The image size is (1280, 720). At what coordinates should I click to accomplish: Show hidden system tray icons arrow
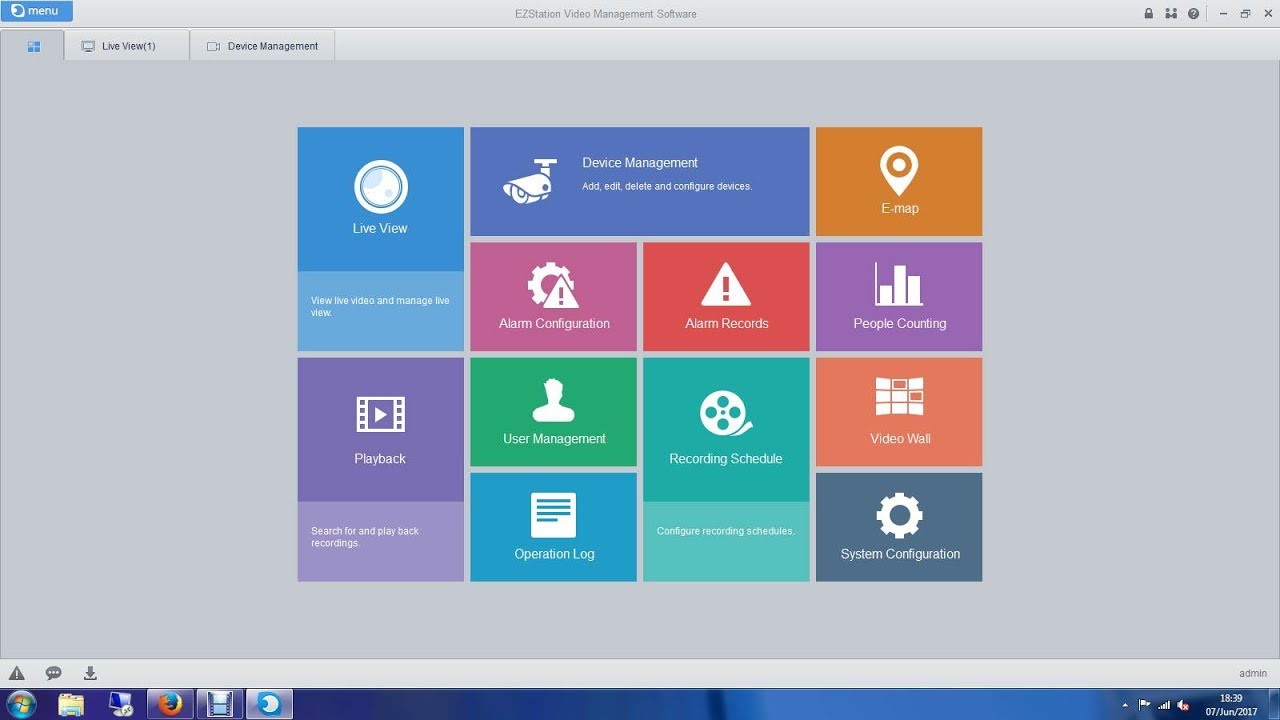point(1126,704)
